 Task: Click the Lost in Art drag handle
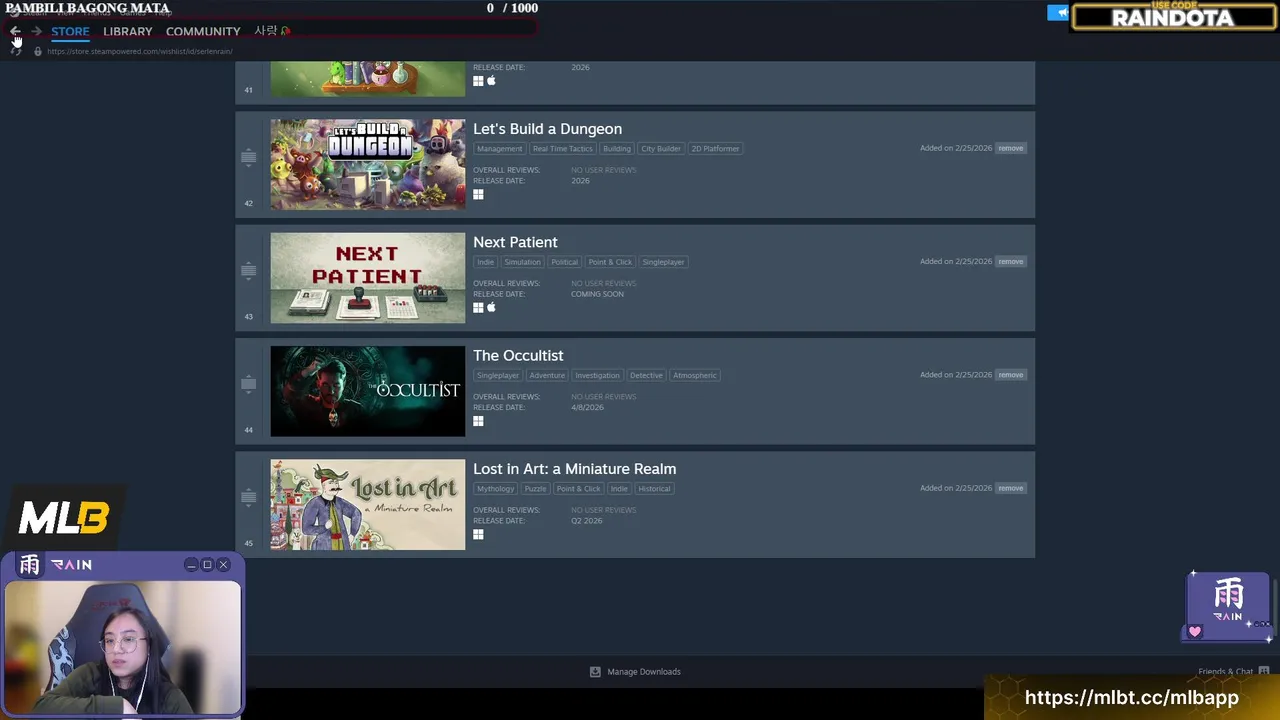(x=248, y=496)
